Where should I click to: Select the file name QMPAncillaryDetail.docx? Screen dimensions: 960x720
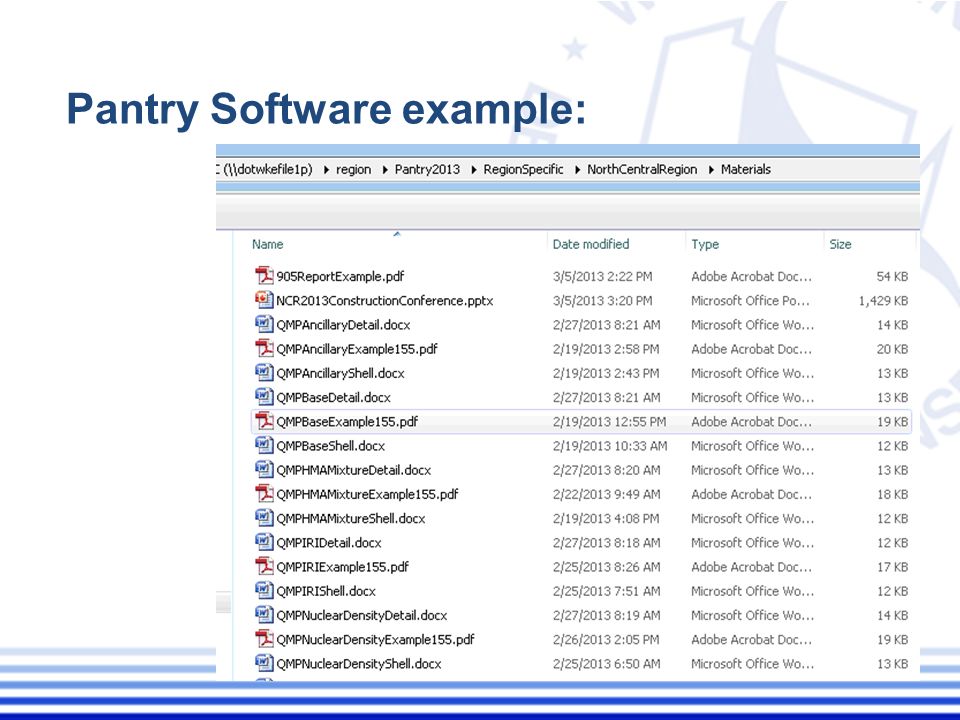tap(343, 324)
